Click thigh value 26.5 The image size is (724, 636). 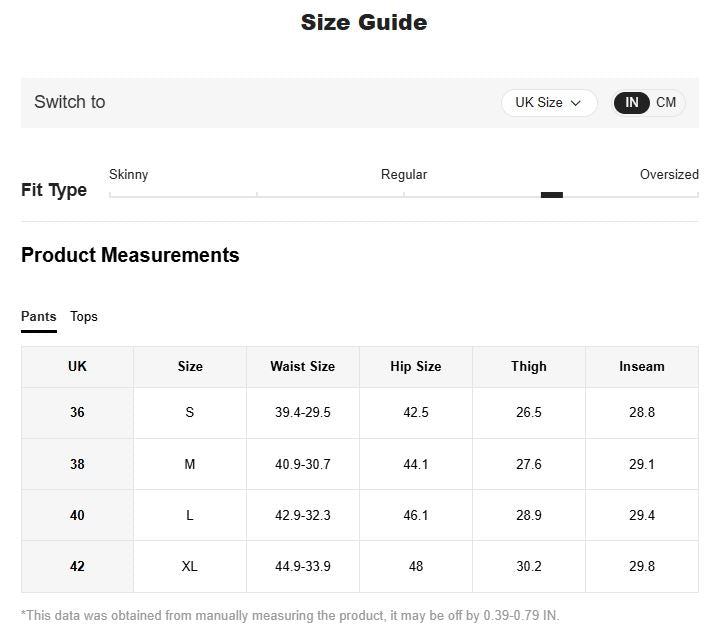click(529, 412)
